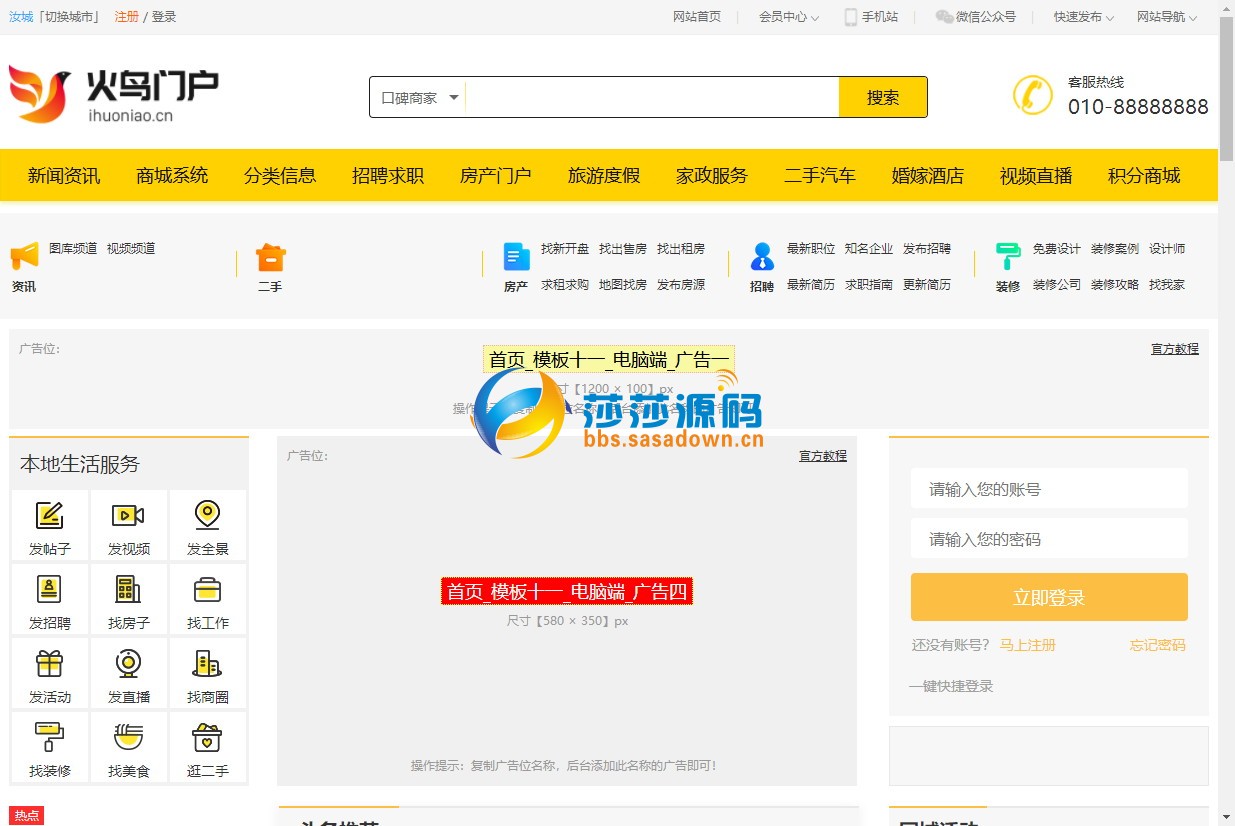Open the 发直播 webcam icon
1235x826 pixels.
pos(128,663)
